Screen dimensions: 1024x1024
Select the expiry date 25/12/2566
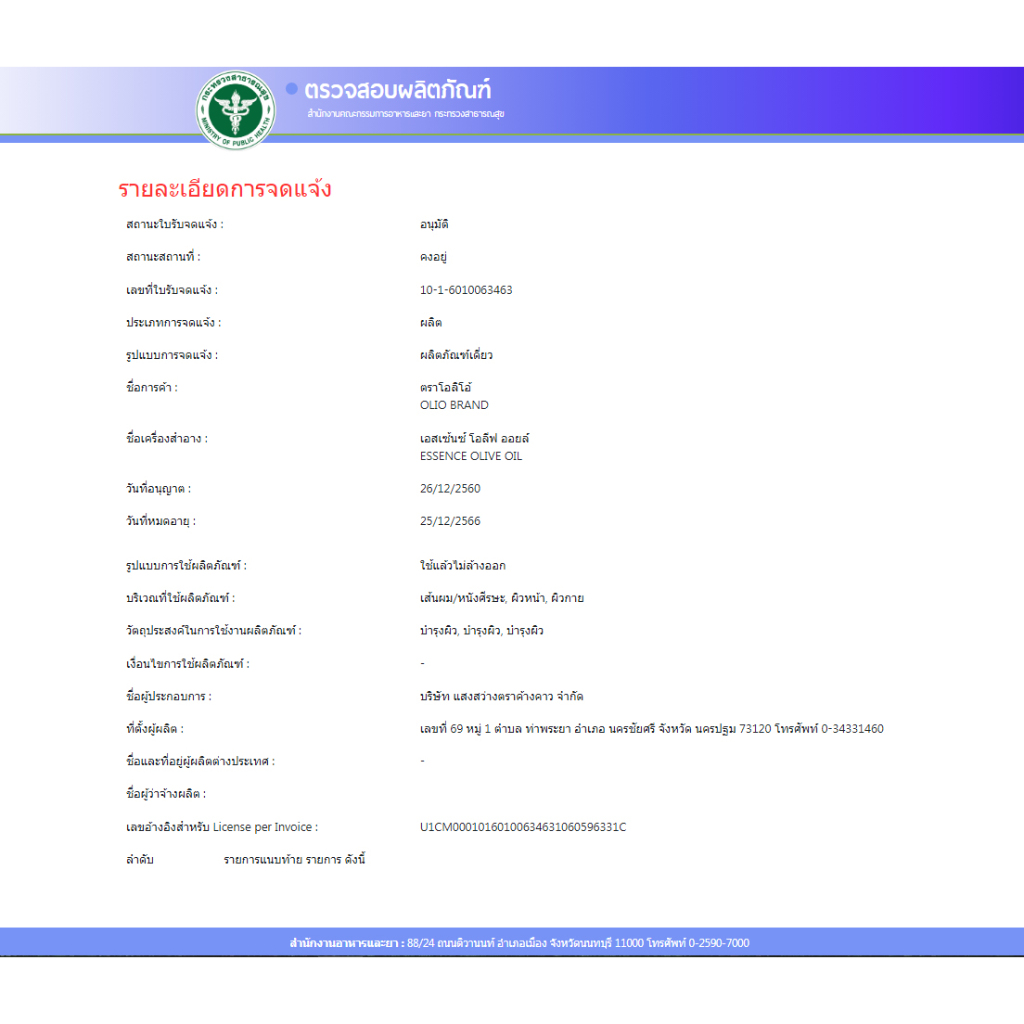(x=450, y=521)
